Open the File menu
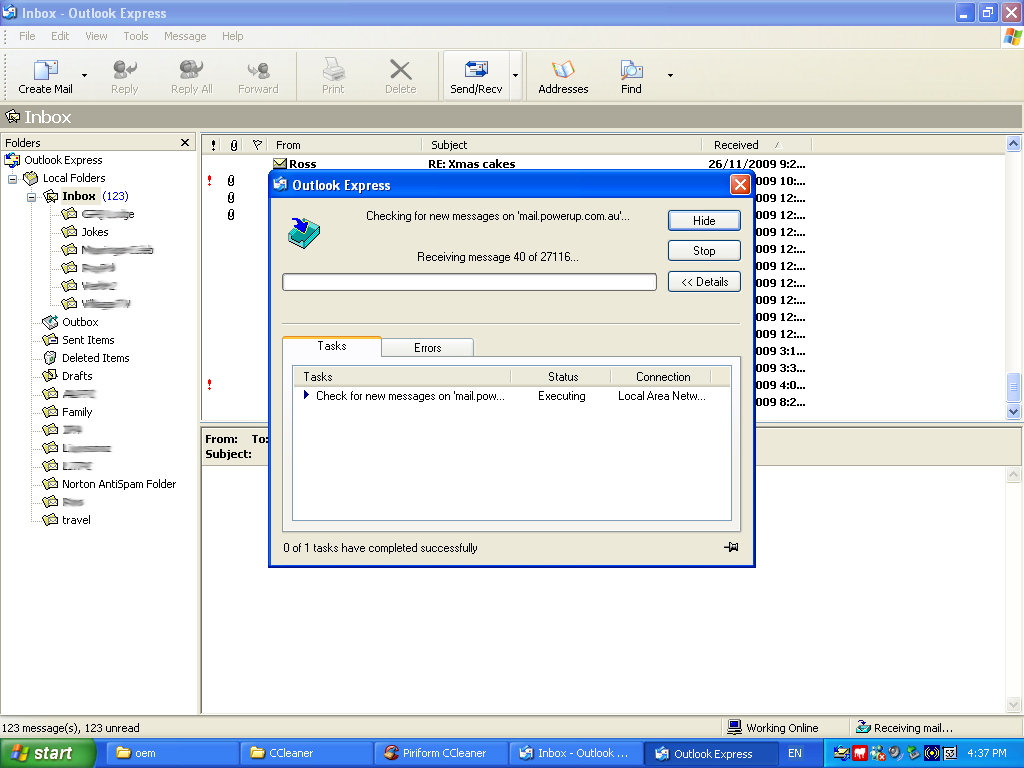Viewport: 1024px width, 768px height. pyautogui.click(x=27, y=36)
